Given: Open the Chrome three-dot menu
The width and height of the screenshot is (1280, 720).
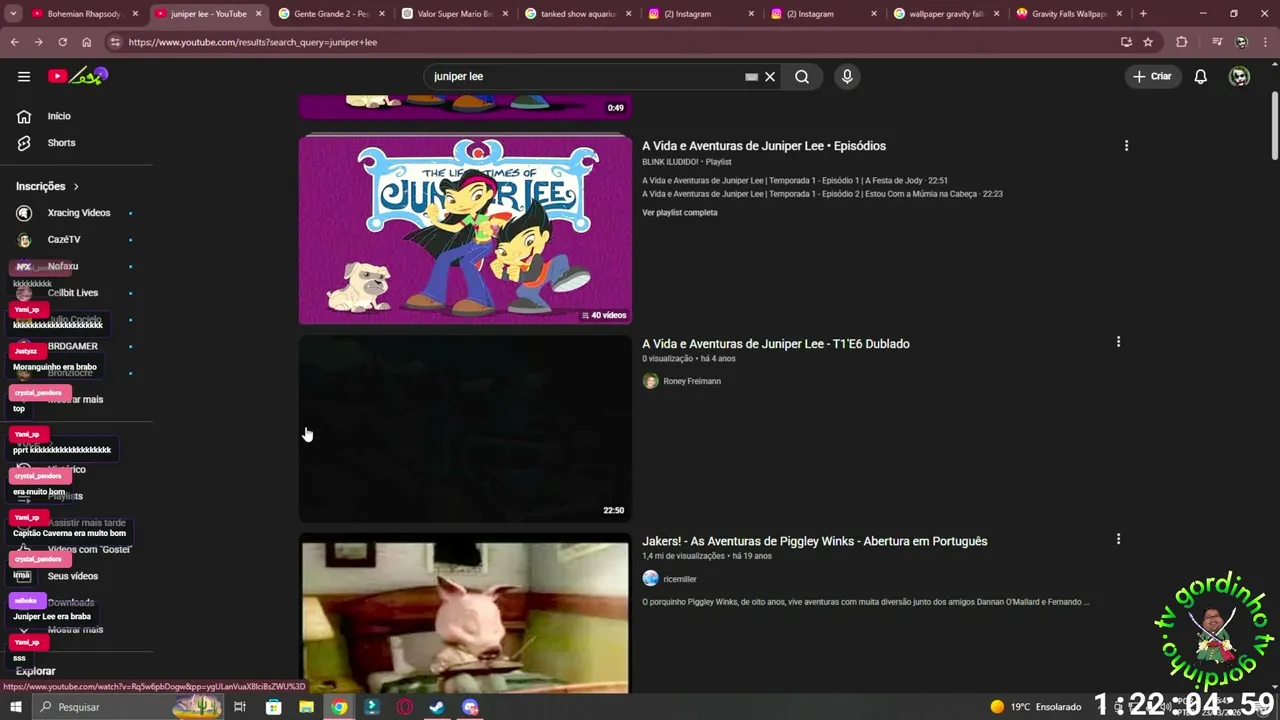Looking at the screenshot, I should 1265,42.
